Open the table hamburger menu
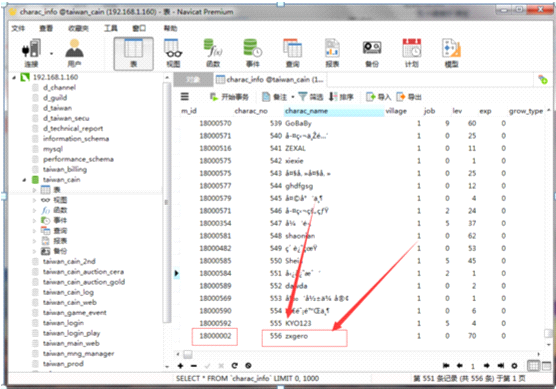The height and width of the screenshot is (389, 556). 185,96
